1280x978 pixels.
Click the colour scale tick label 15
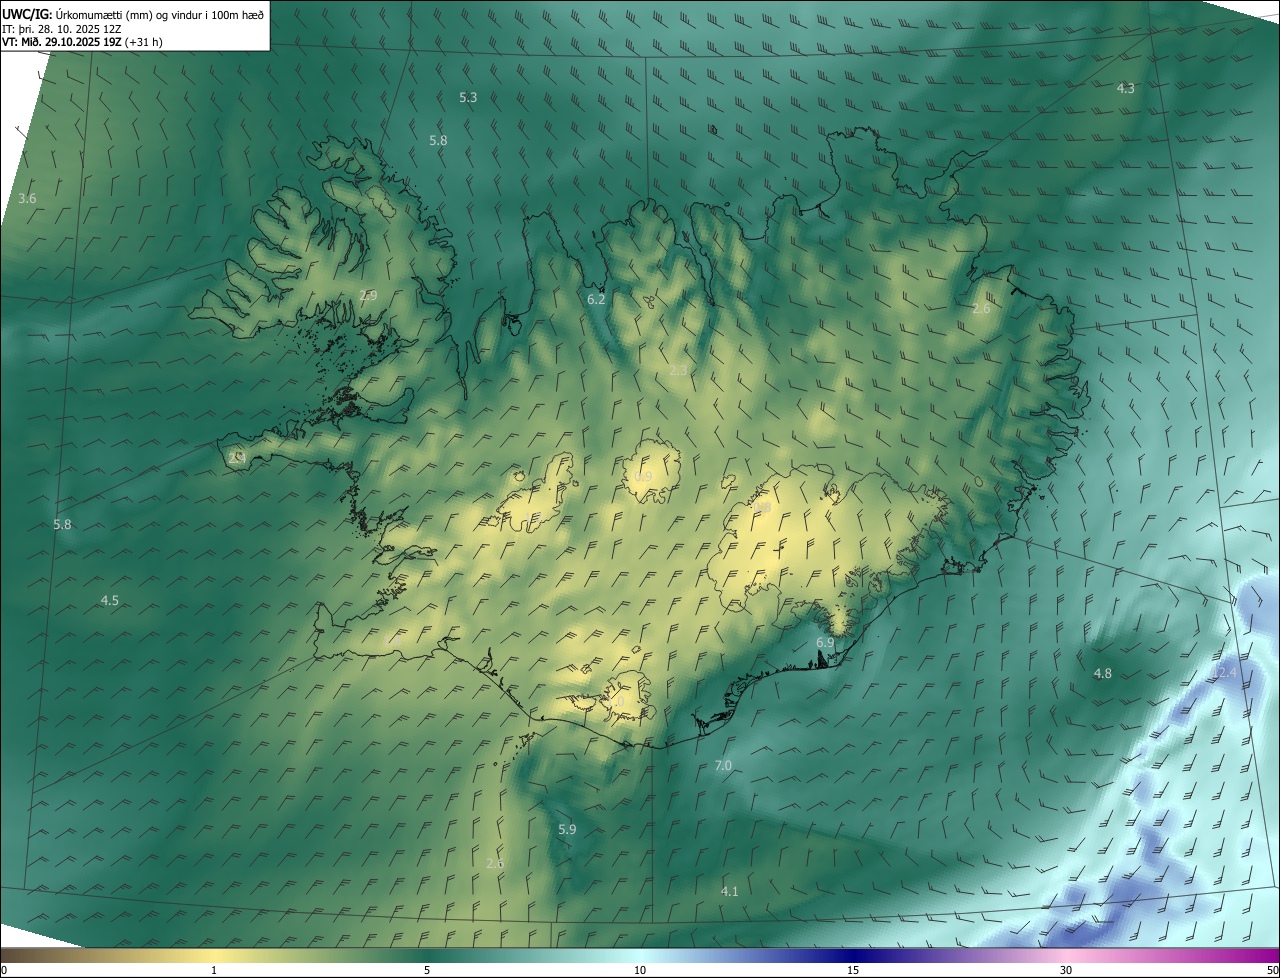tap(853, 970)
